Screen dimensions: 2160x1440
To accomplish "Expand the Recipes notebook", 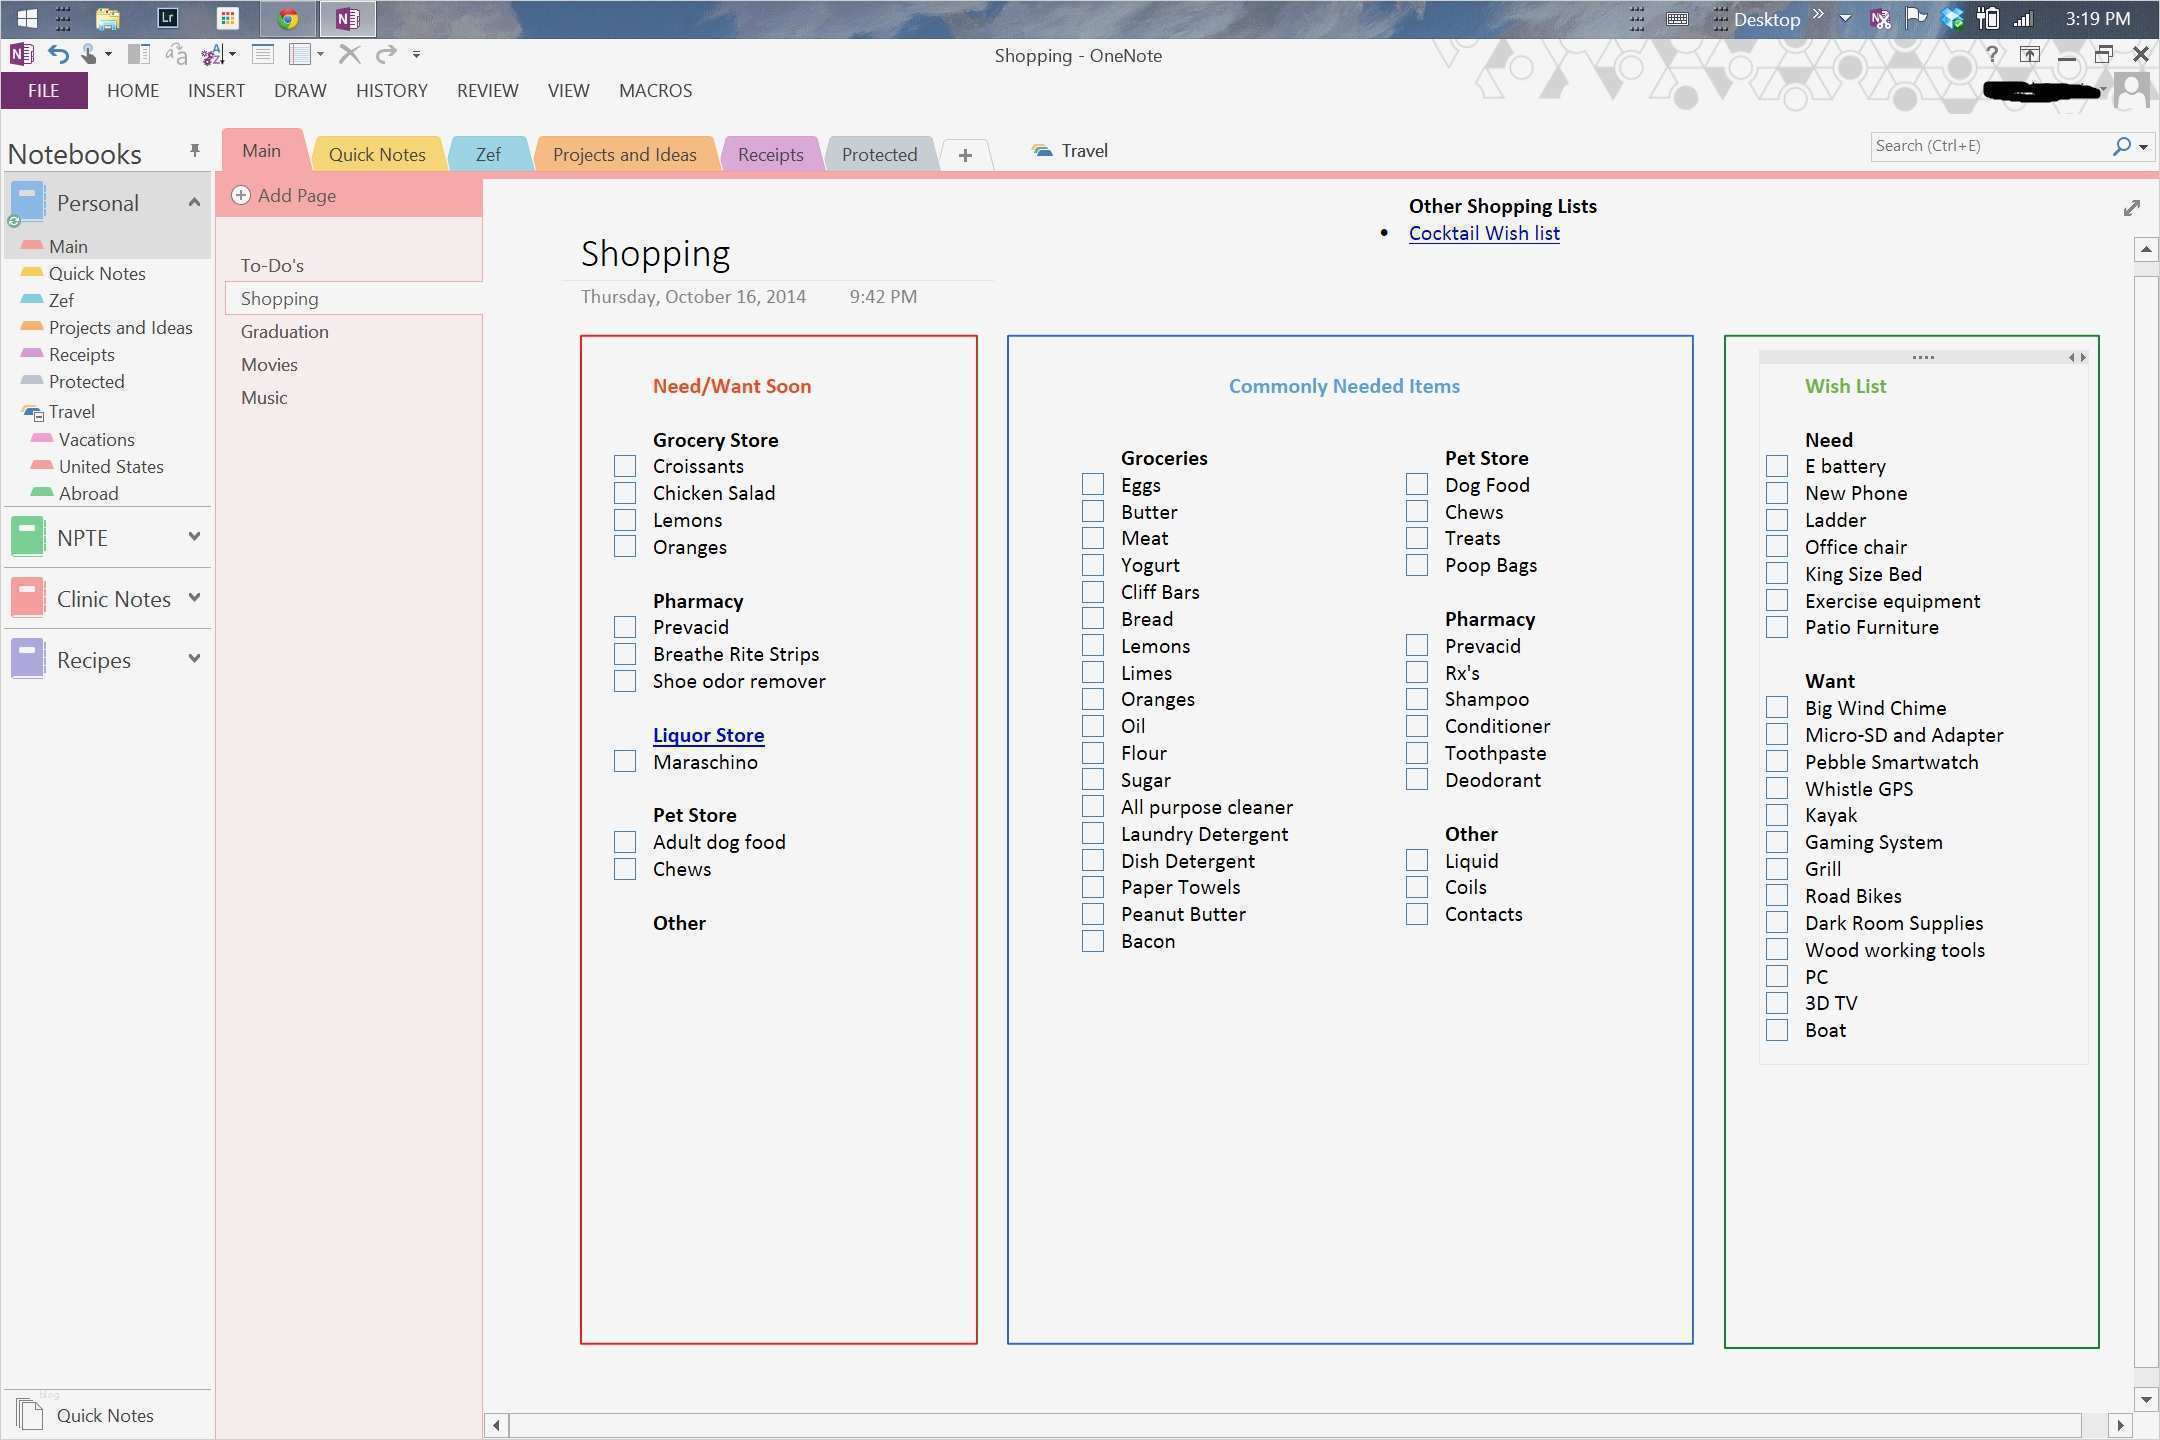I will tap(194, 659).
